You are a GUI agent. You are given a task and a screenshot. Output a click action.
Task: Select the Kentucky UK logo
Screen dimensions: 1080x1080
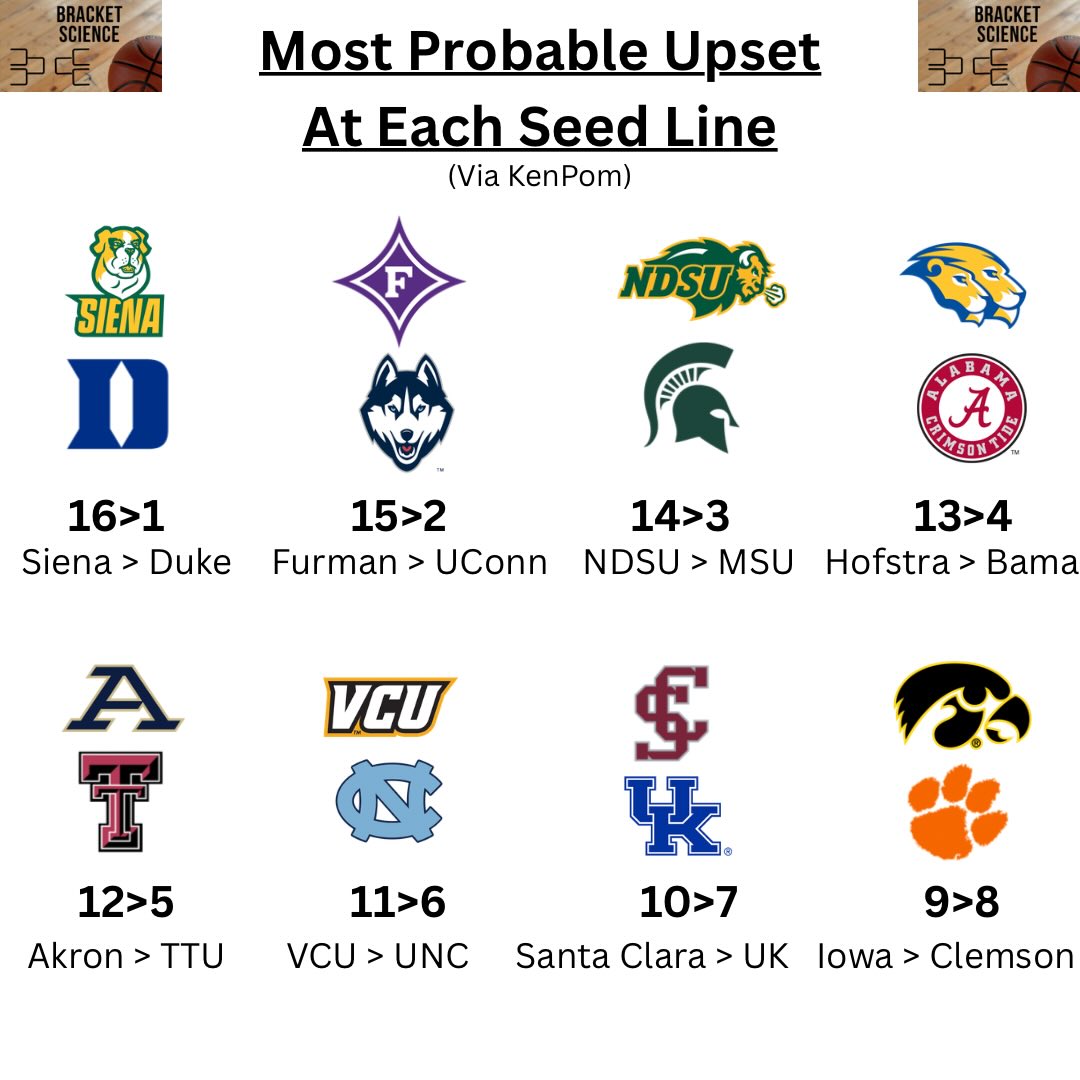point(675,816)
